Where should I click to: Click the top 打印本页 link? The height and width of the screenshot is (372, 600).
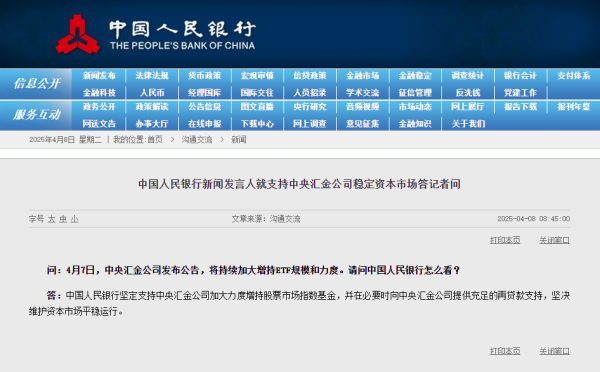pyautogui.click(x=505, y=240)
